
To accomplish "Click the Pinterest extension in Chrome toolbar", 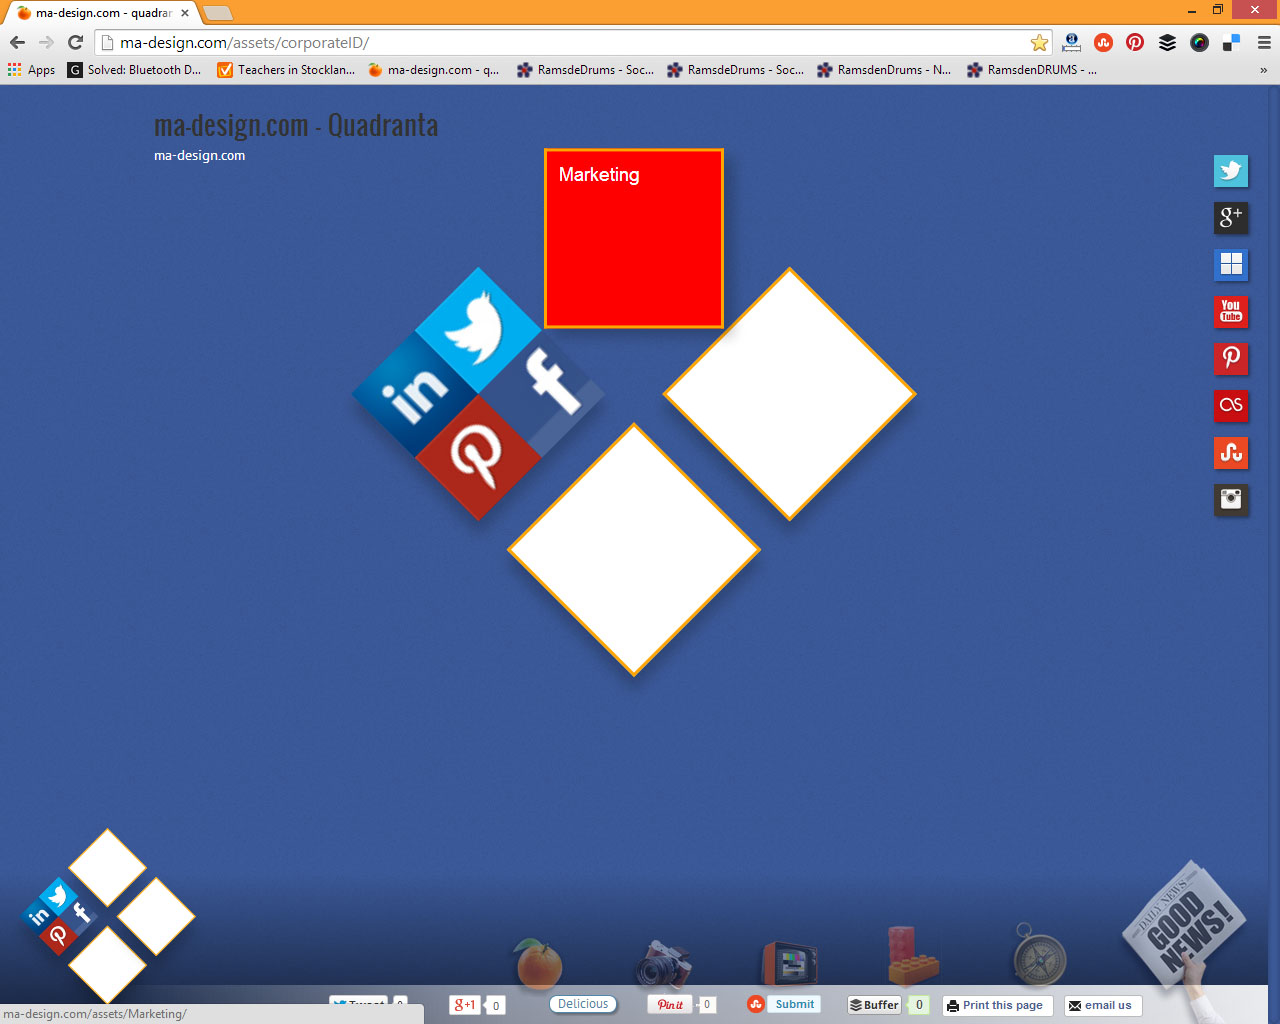I will point(1135,42).
